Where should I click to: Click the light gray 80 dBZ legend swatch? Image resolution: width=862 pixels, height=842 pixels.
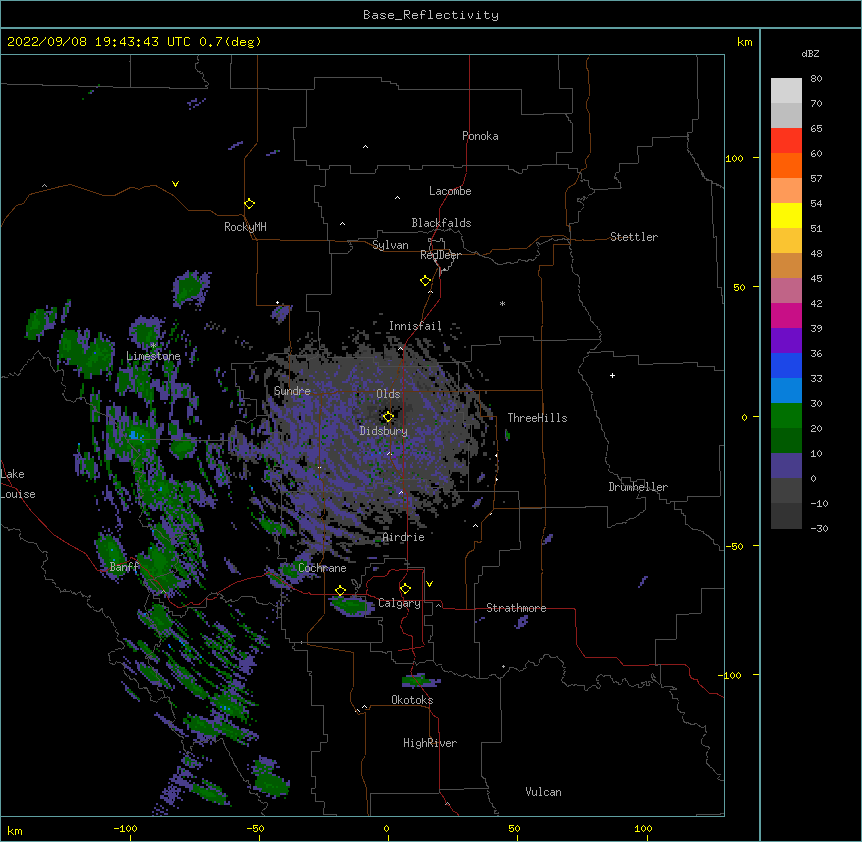786,91
